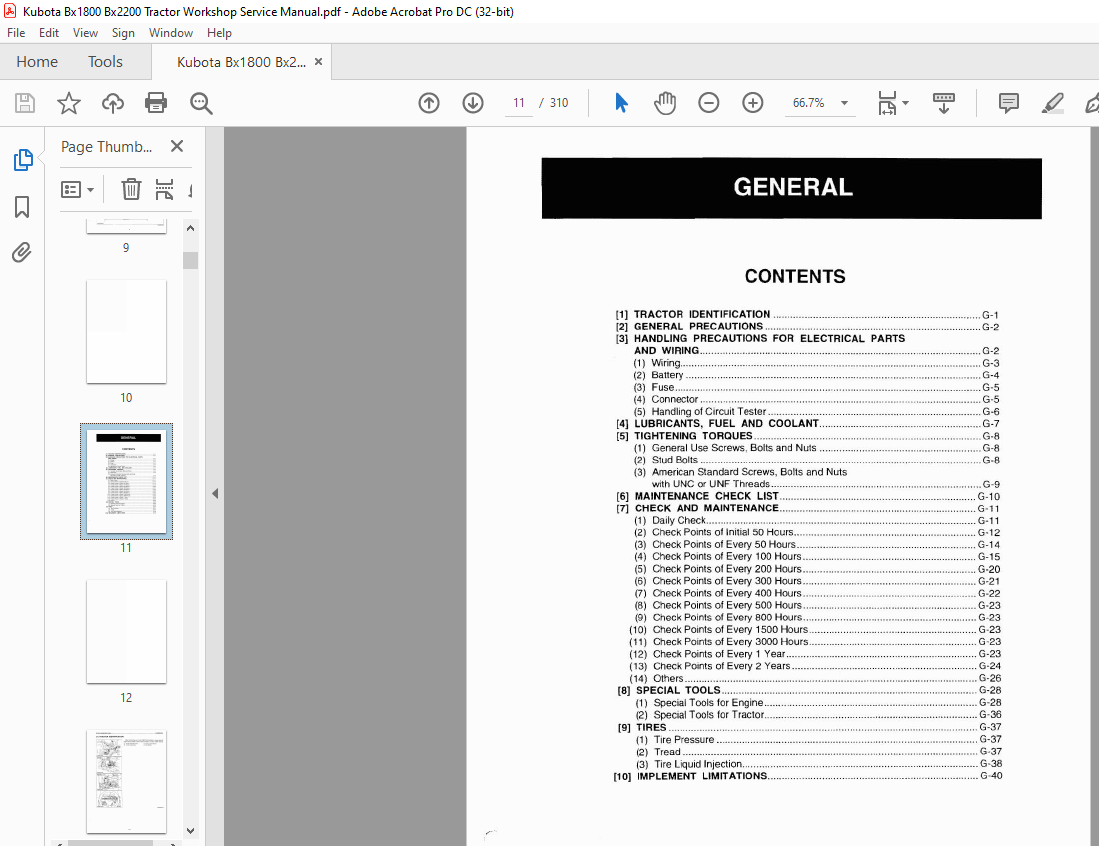
Task: Go to previous page arrow
Action: (x=429, y=103)
